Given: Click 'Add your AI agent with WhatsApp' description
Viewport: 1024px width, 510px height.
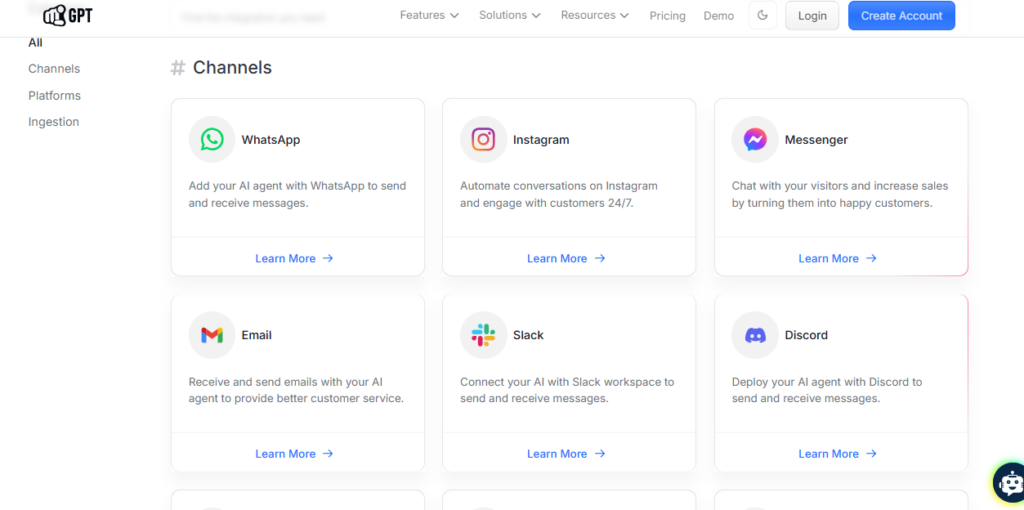Looking at the screenshot, I should tap(297, 195).
